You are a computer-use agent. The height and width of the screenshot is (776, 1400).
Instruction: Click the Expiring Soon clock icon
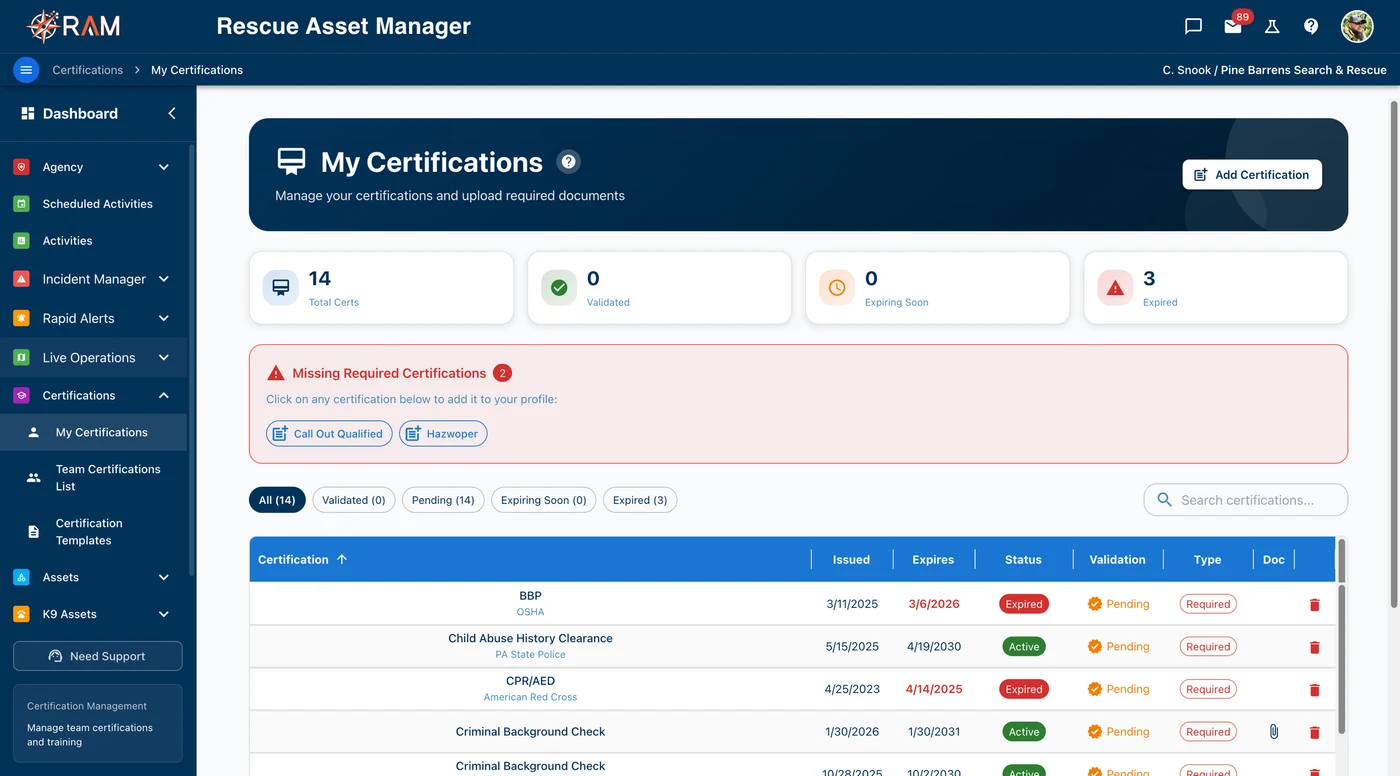point(837,288)
